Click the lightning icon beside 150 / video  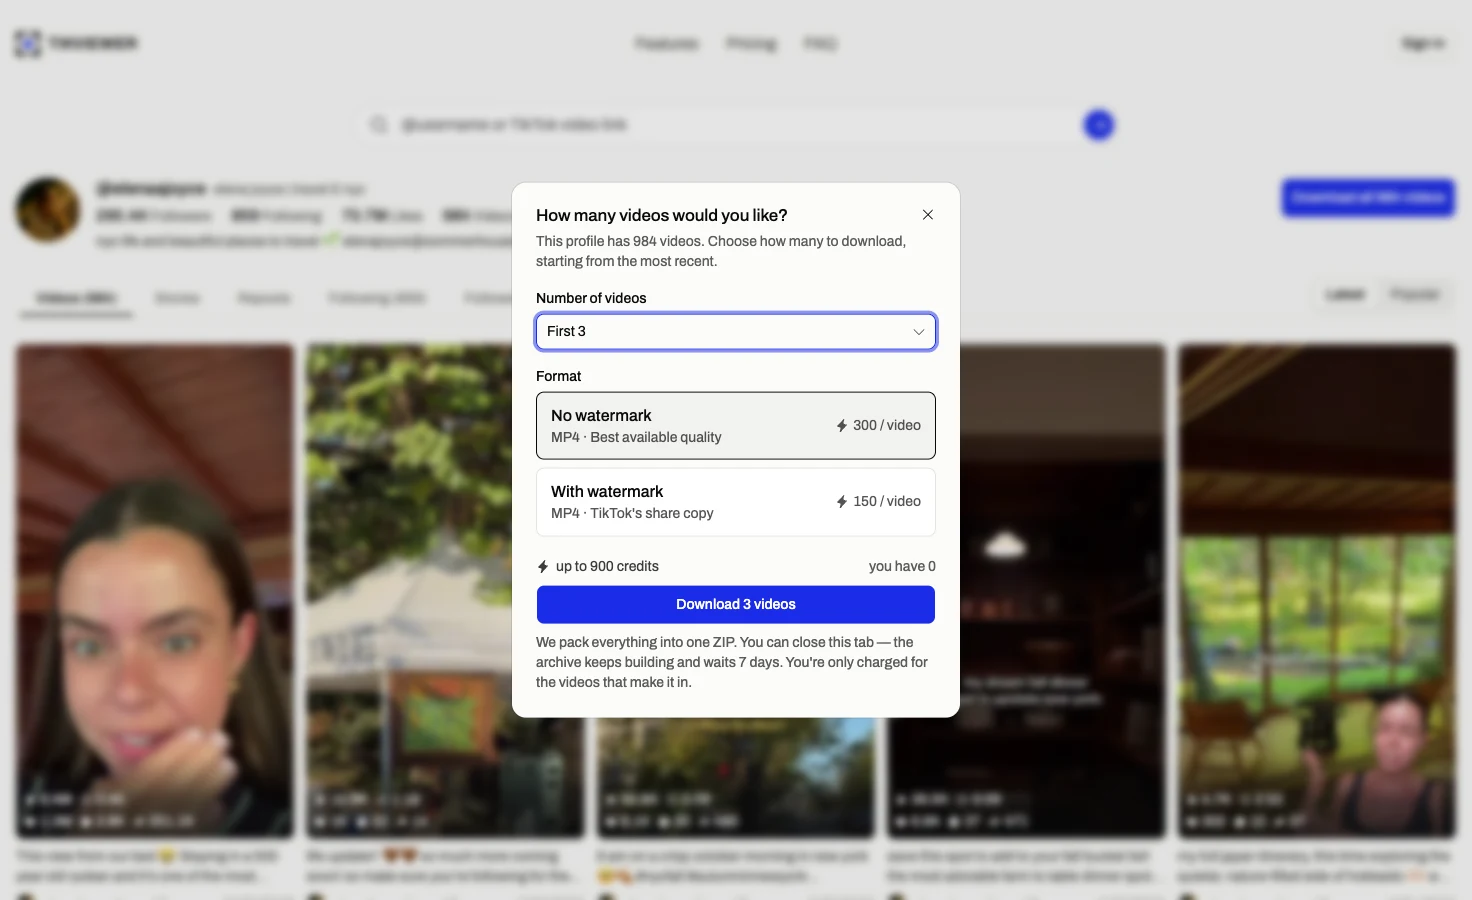point(842,502)
